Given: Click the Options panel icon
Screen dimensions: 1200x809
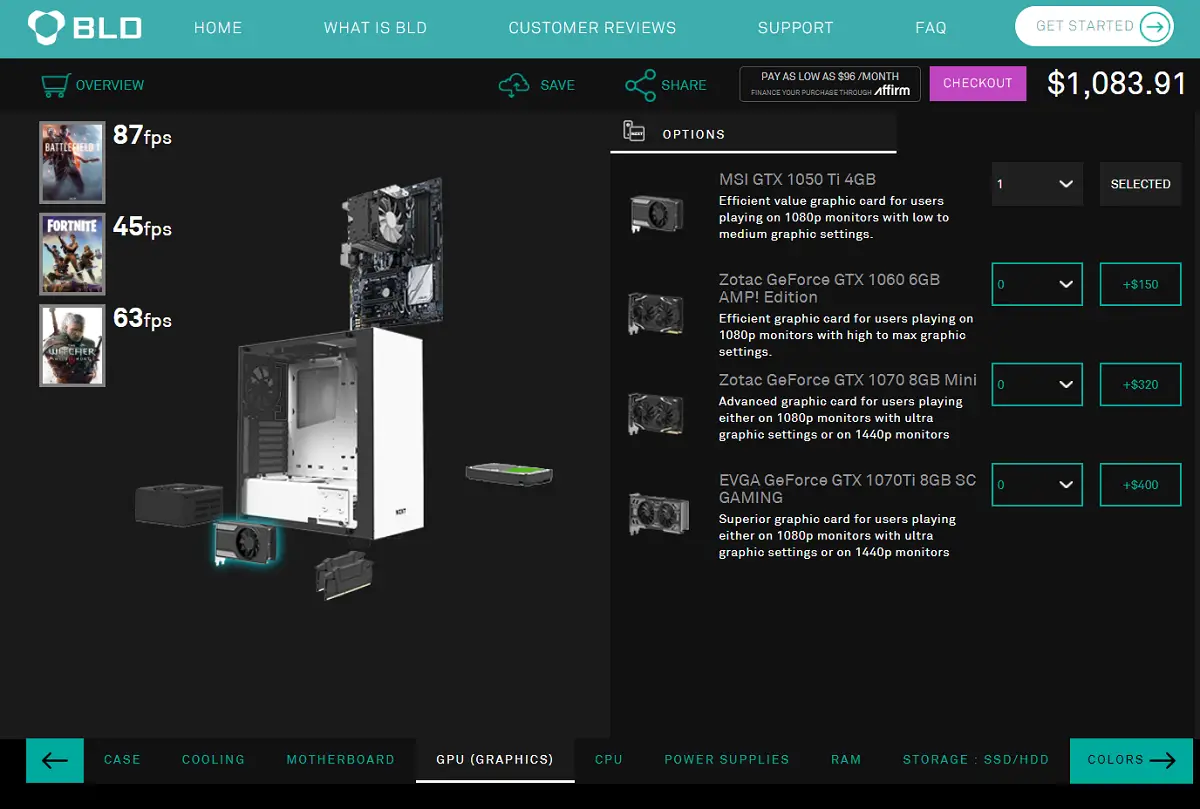Looking at the screenshot, I should [633, 131].
